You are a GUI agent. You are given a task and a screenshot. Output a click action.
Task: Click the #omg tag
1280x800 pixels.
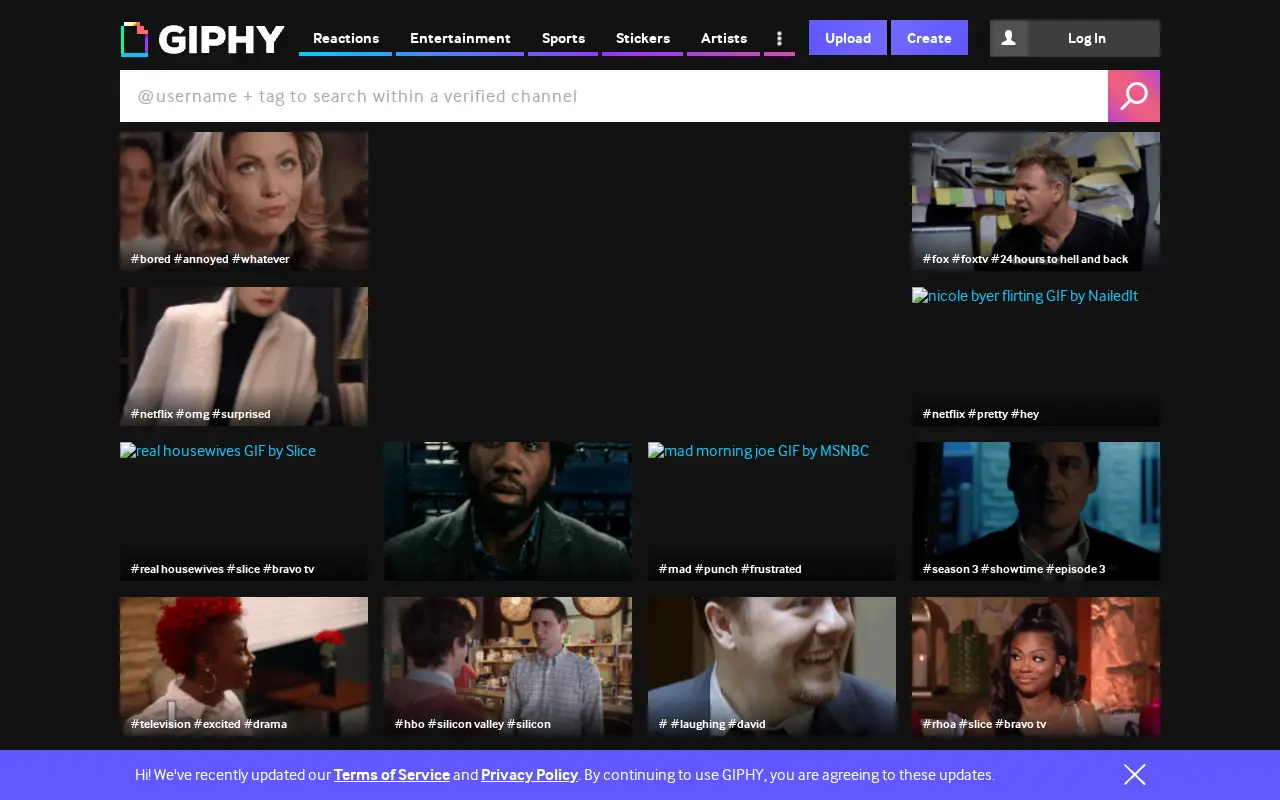coord(193,414)
